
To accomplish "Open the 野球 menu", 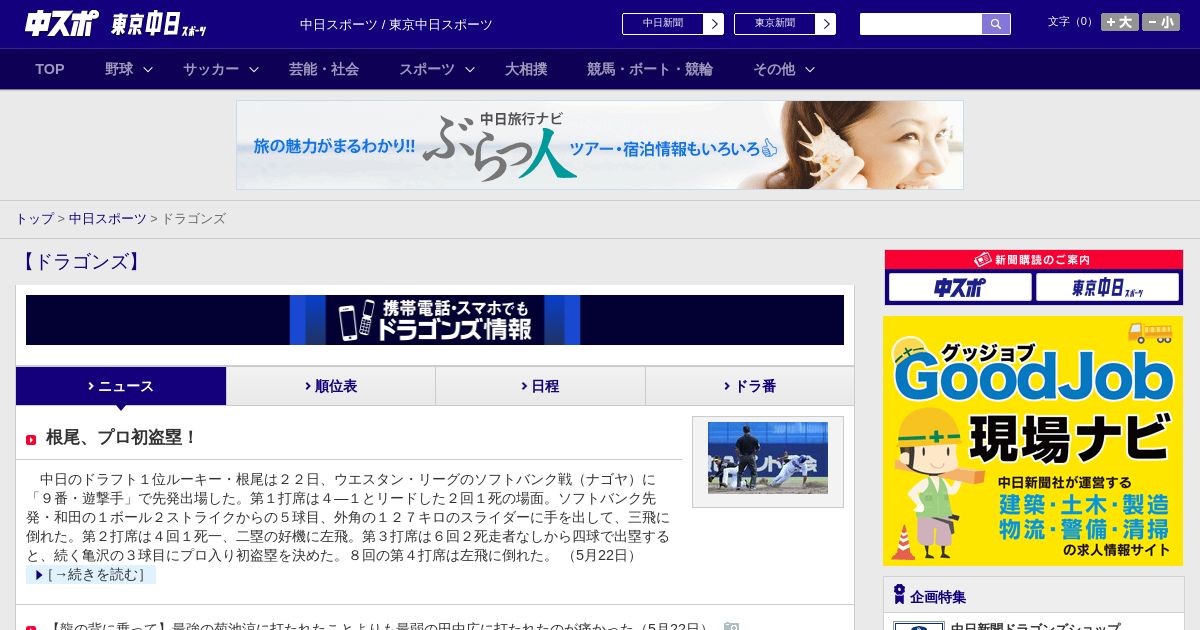I will pyautogui.click(x=119, y=69).
